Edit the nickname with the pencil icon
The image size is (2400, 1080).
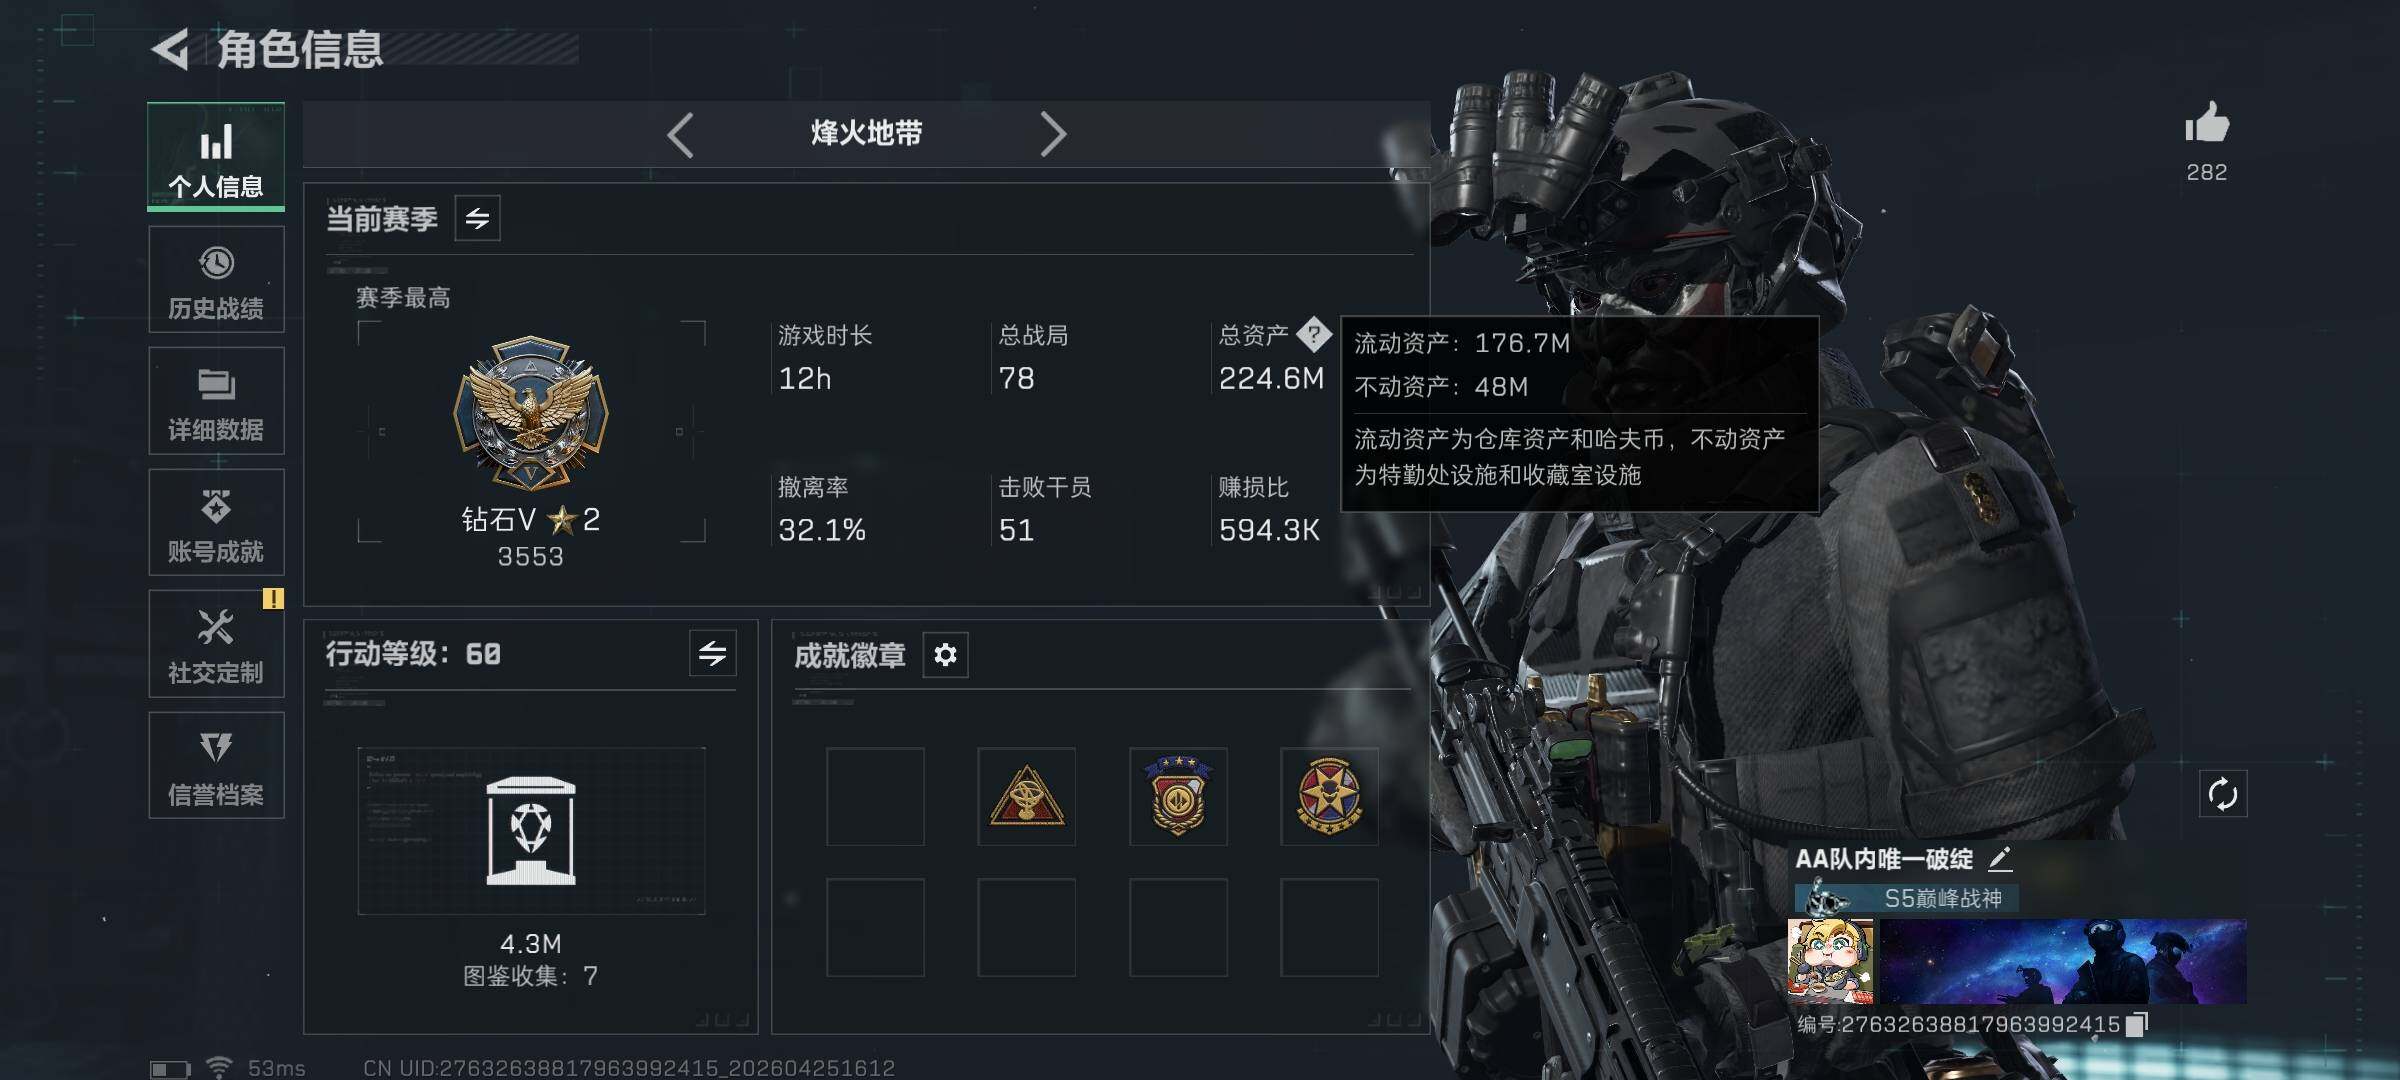click(x=2000, y=858)
